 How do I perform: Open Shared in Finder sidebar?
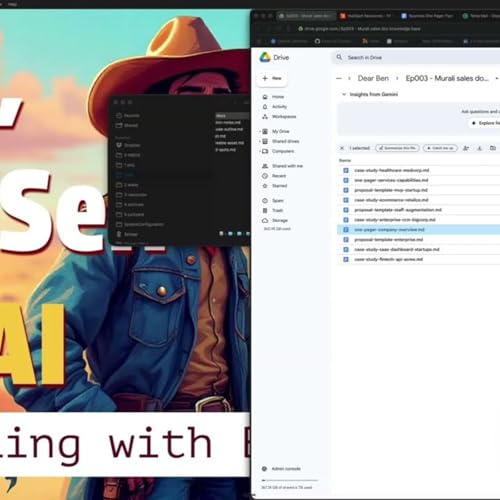[x=127, y=126]
